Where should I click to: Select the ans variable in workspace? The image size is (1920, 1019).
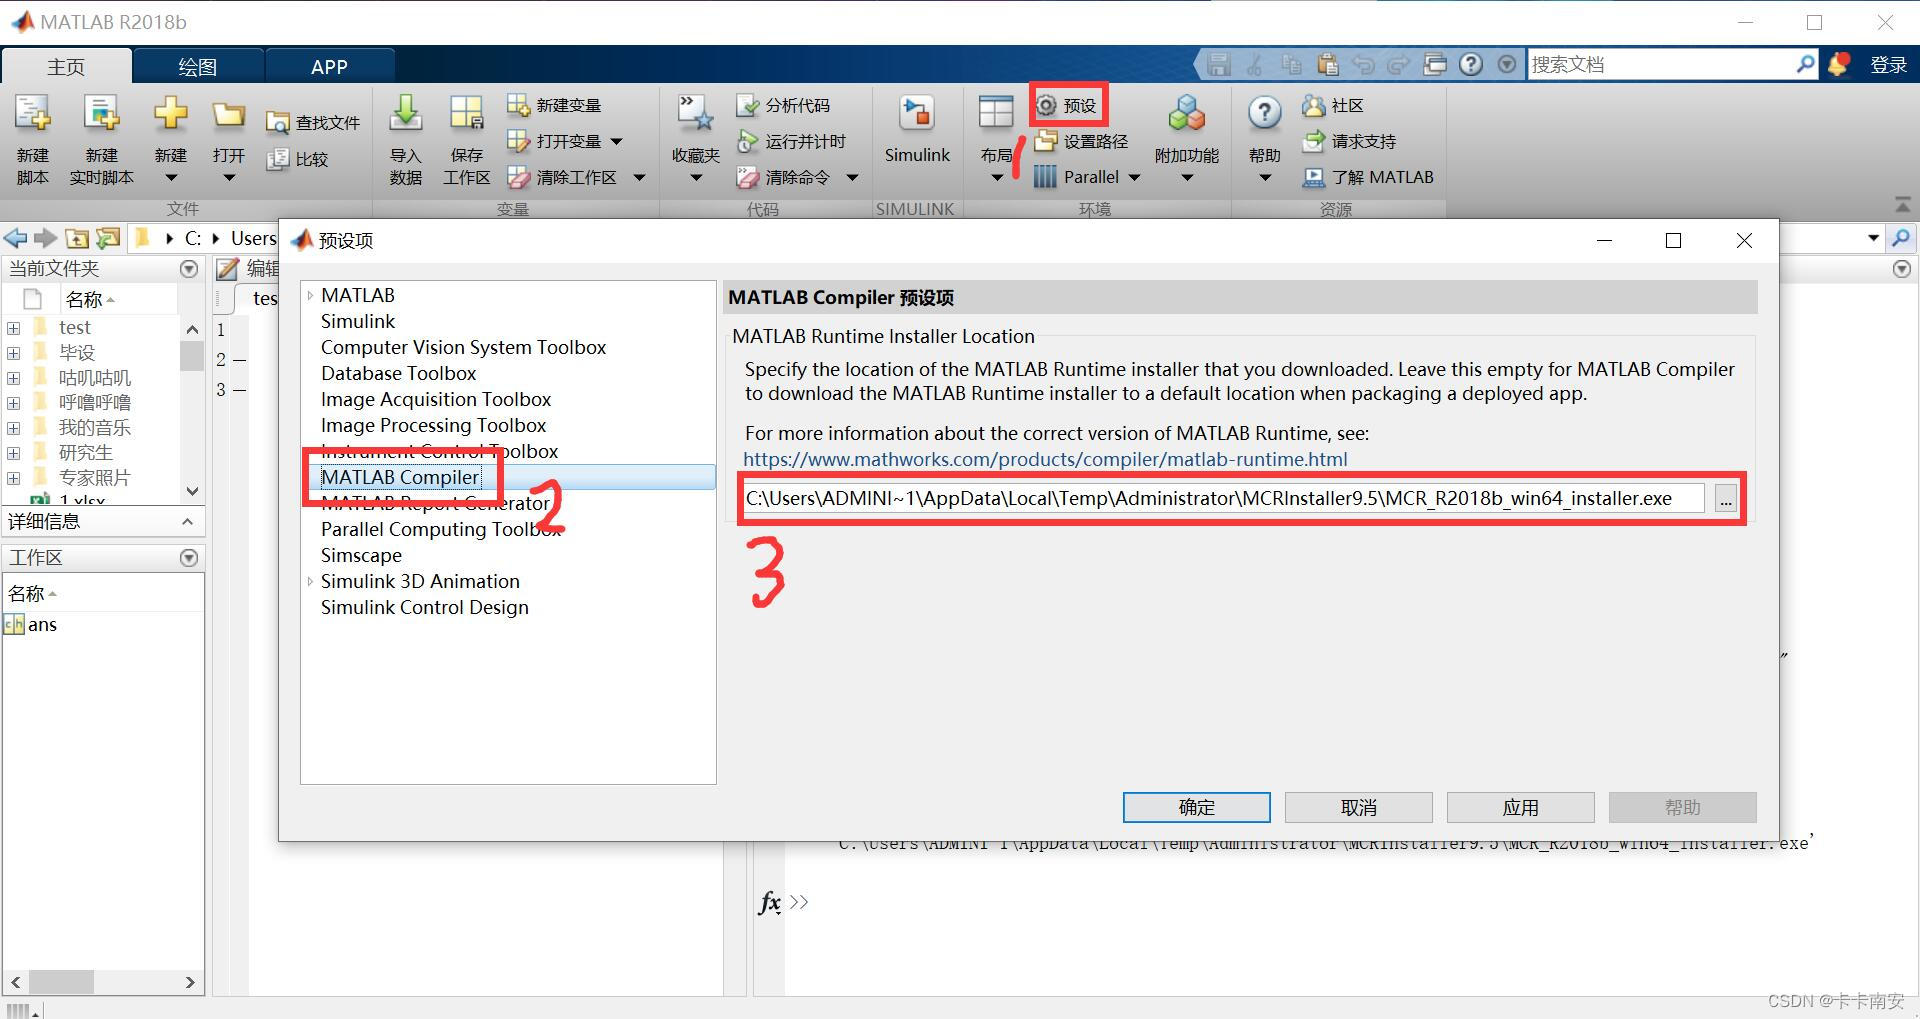42,624
